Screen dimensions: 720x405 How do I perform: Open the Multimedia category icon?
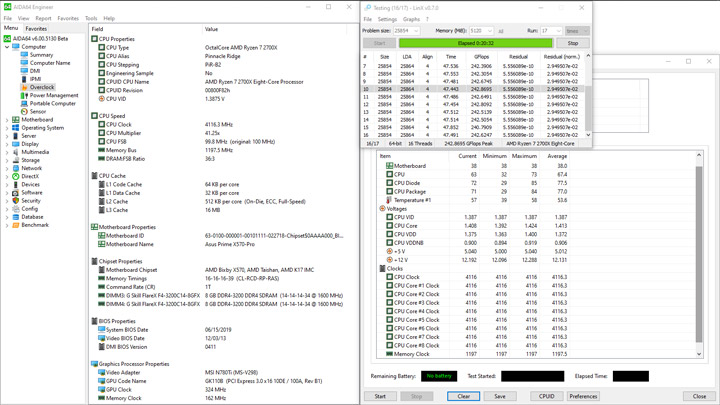pyautogui.click(x=16, y=152)
